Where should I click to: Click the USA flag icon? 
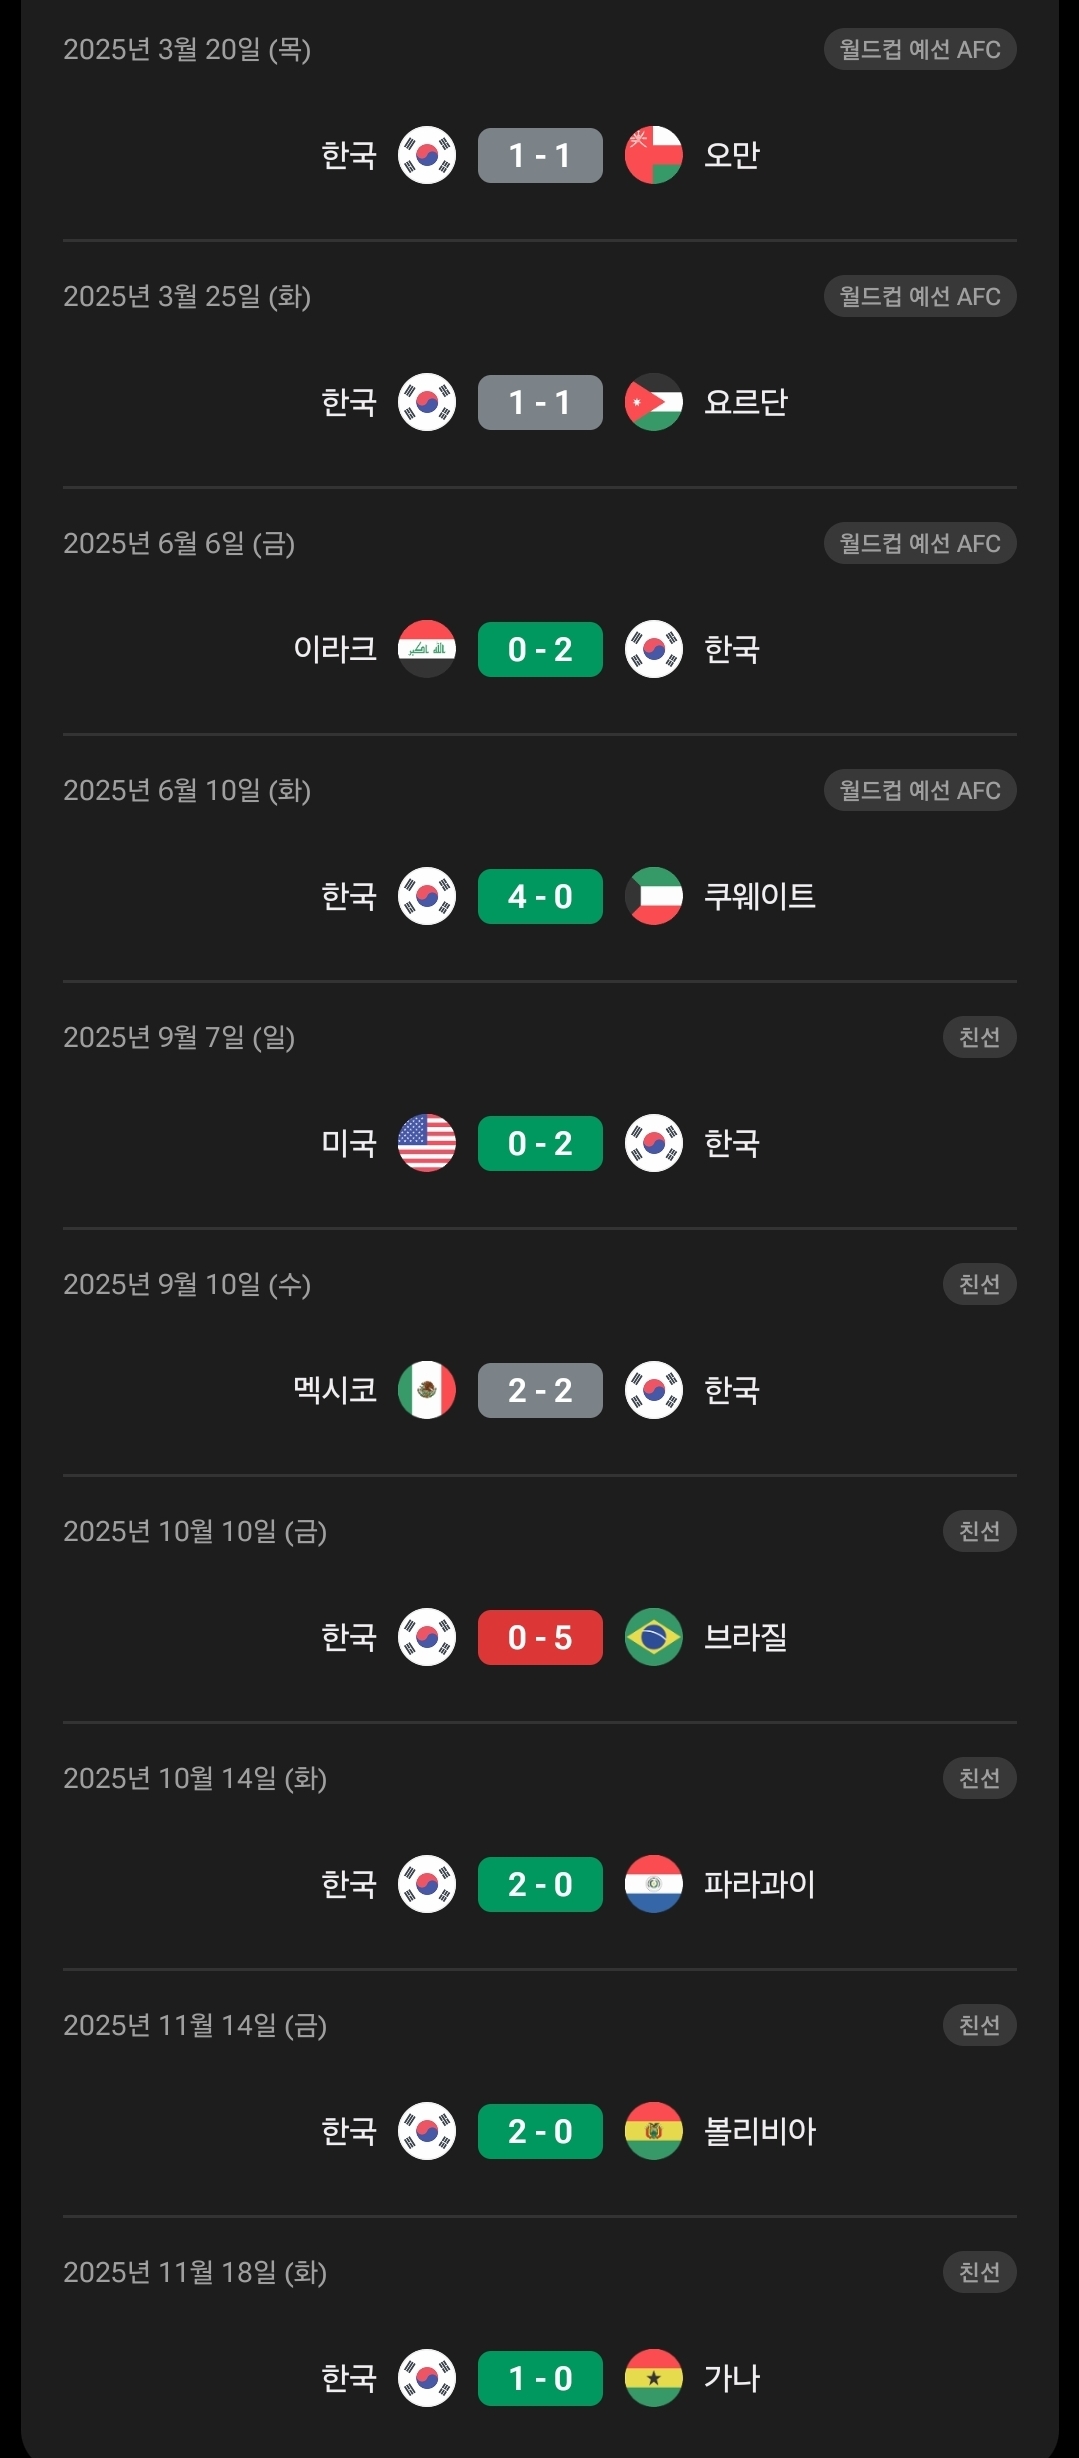pos(427,1143)
